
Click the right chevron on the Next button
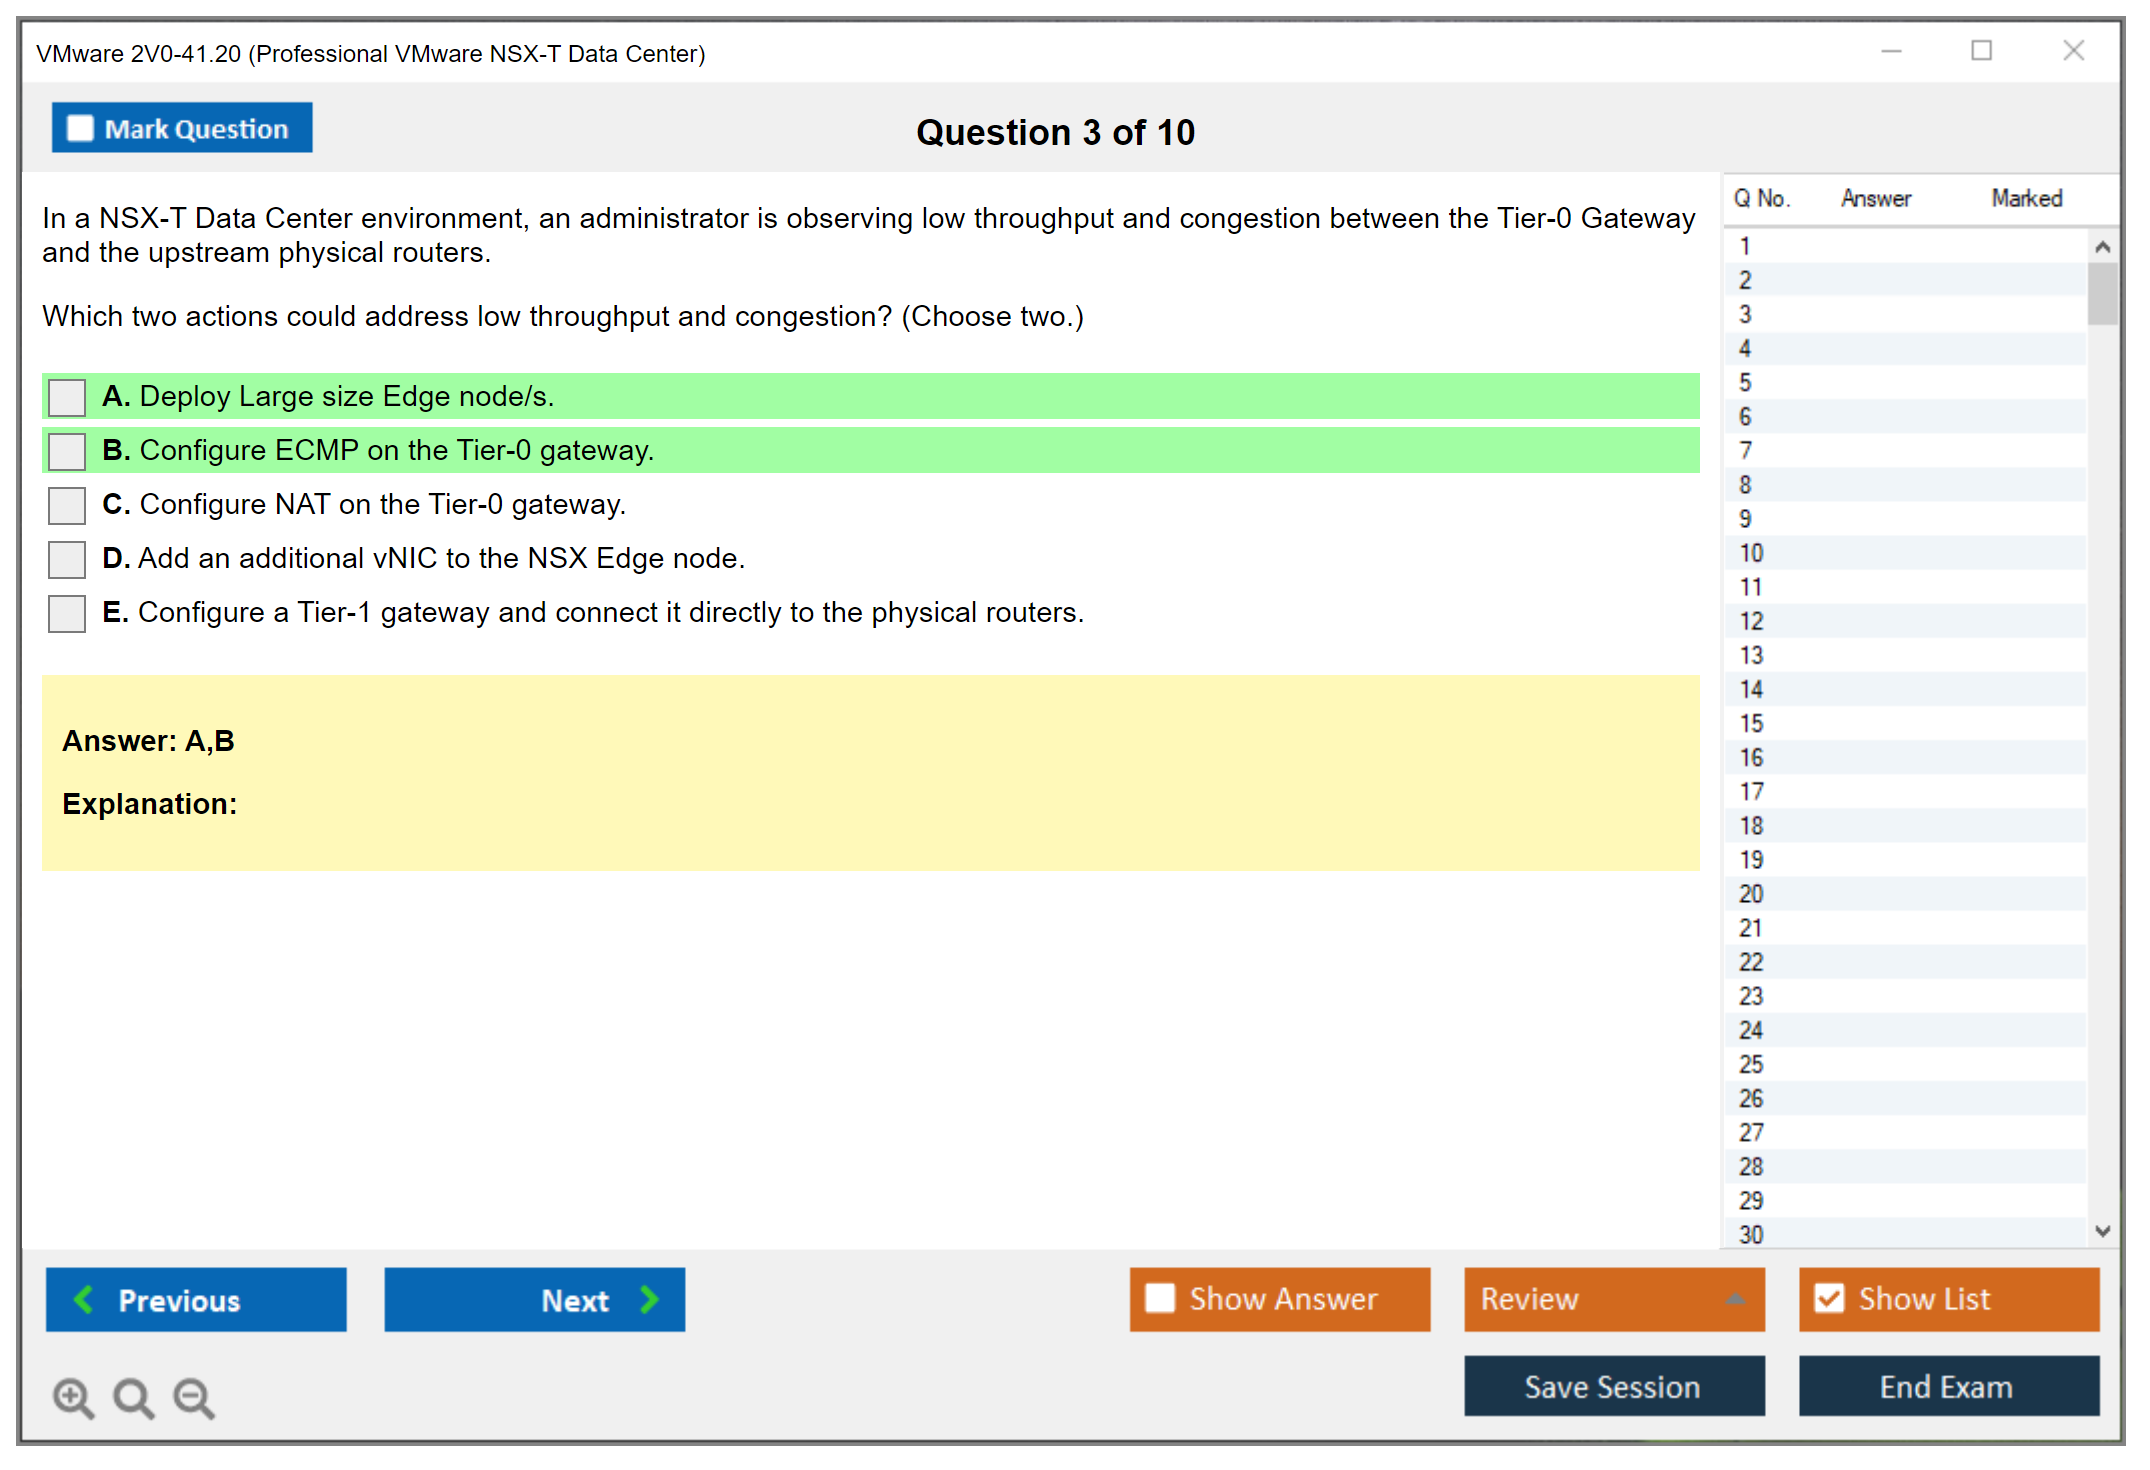click(x=650, y=1299)
